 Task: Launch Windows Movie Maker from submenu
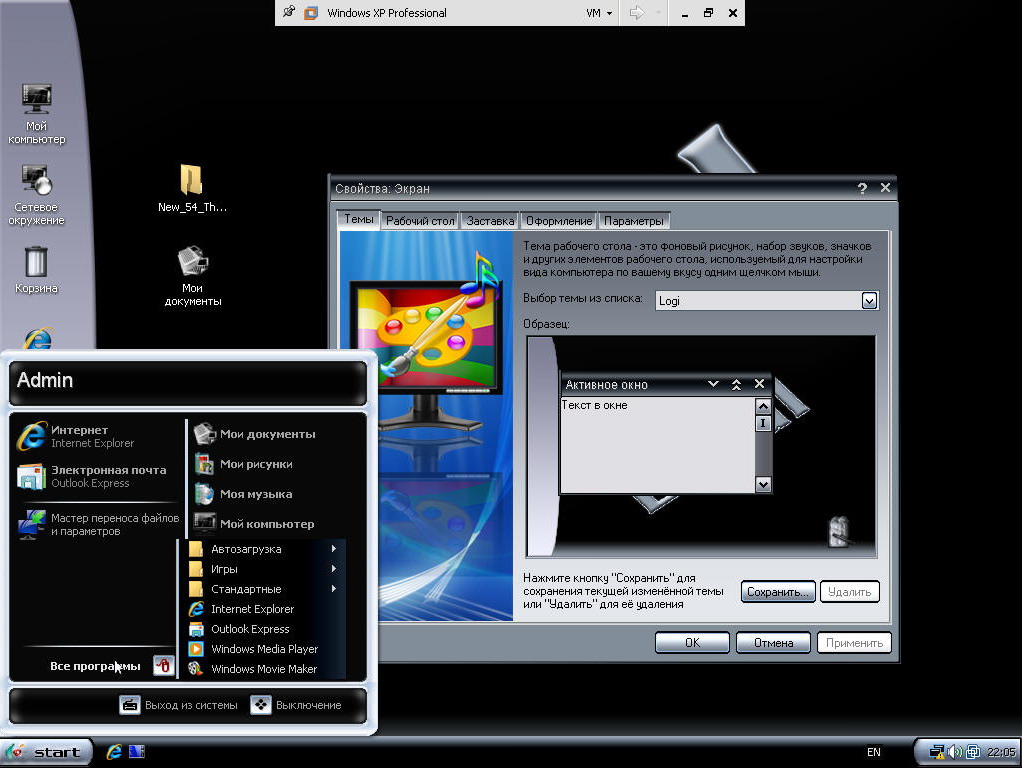coord(263,669)
